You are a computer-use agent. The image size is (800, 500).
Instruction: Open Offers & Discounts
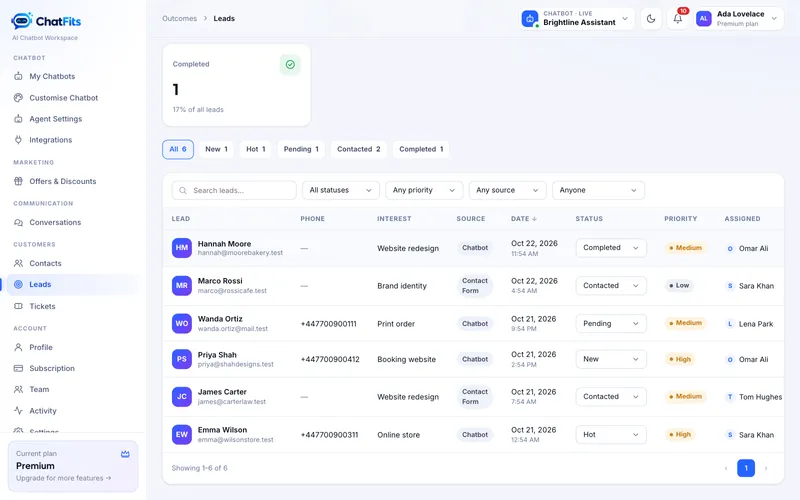pyautogui.click(x=62, y=181)
